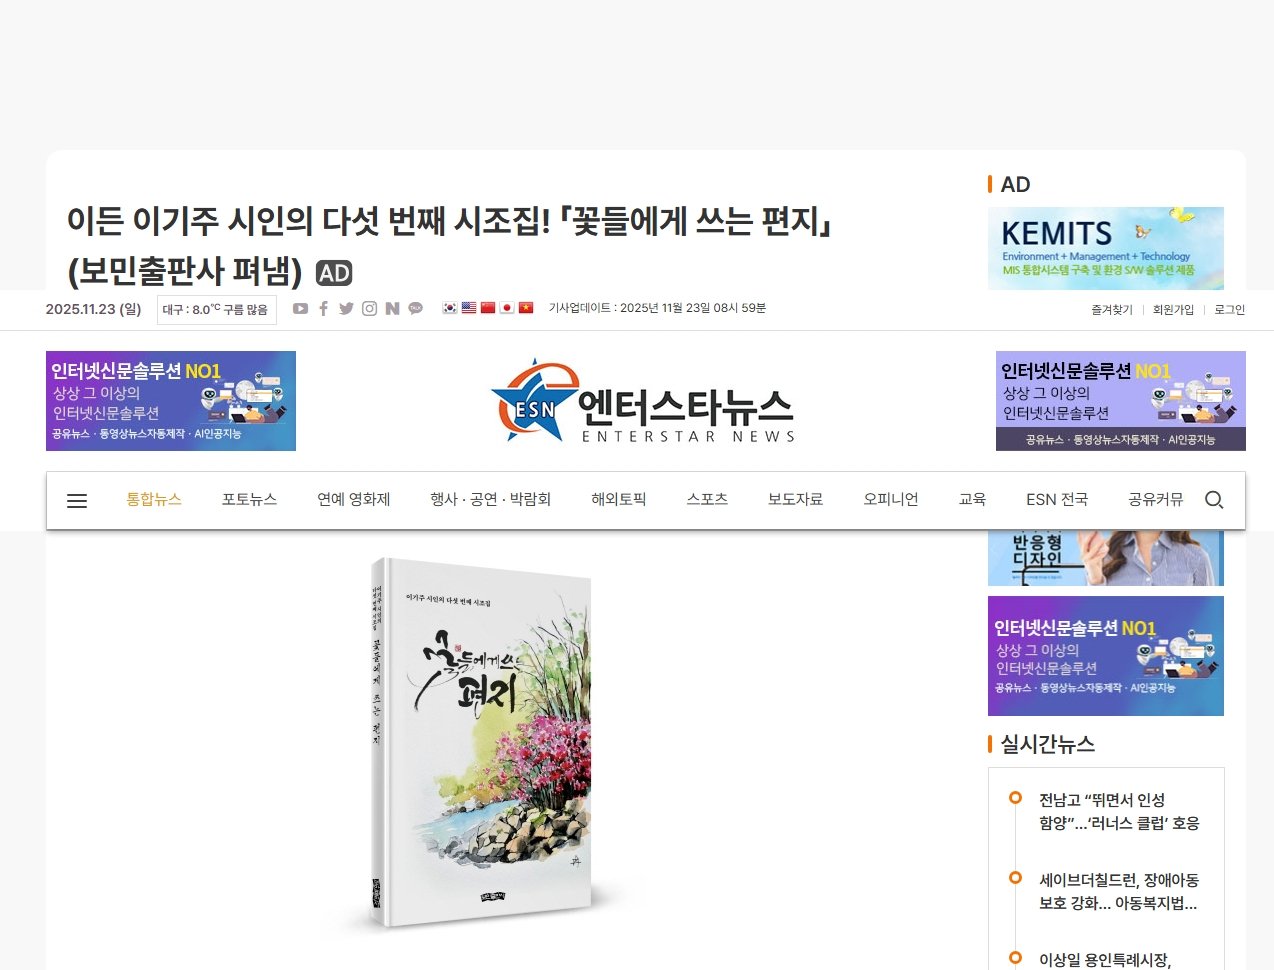This screenshot has width=1274, height=970.
Task: Select the Vietnam flag icon
Action: pos(526,308)
